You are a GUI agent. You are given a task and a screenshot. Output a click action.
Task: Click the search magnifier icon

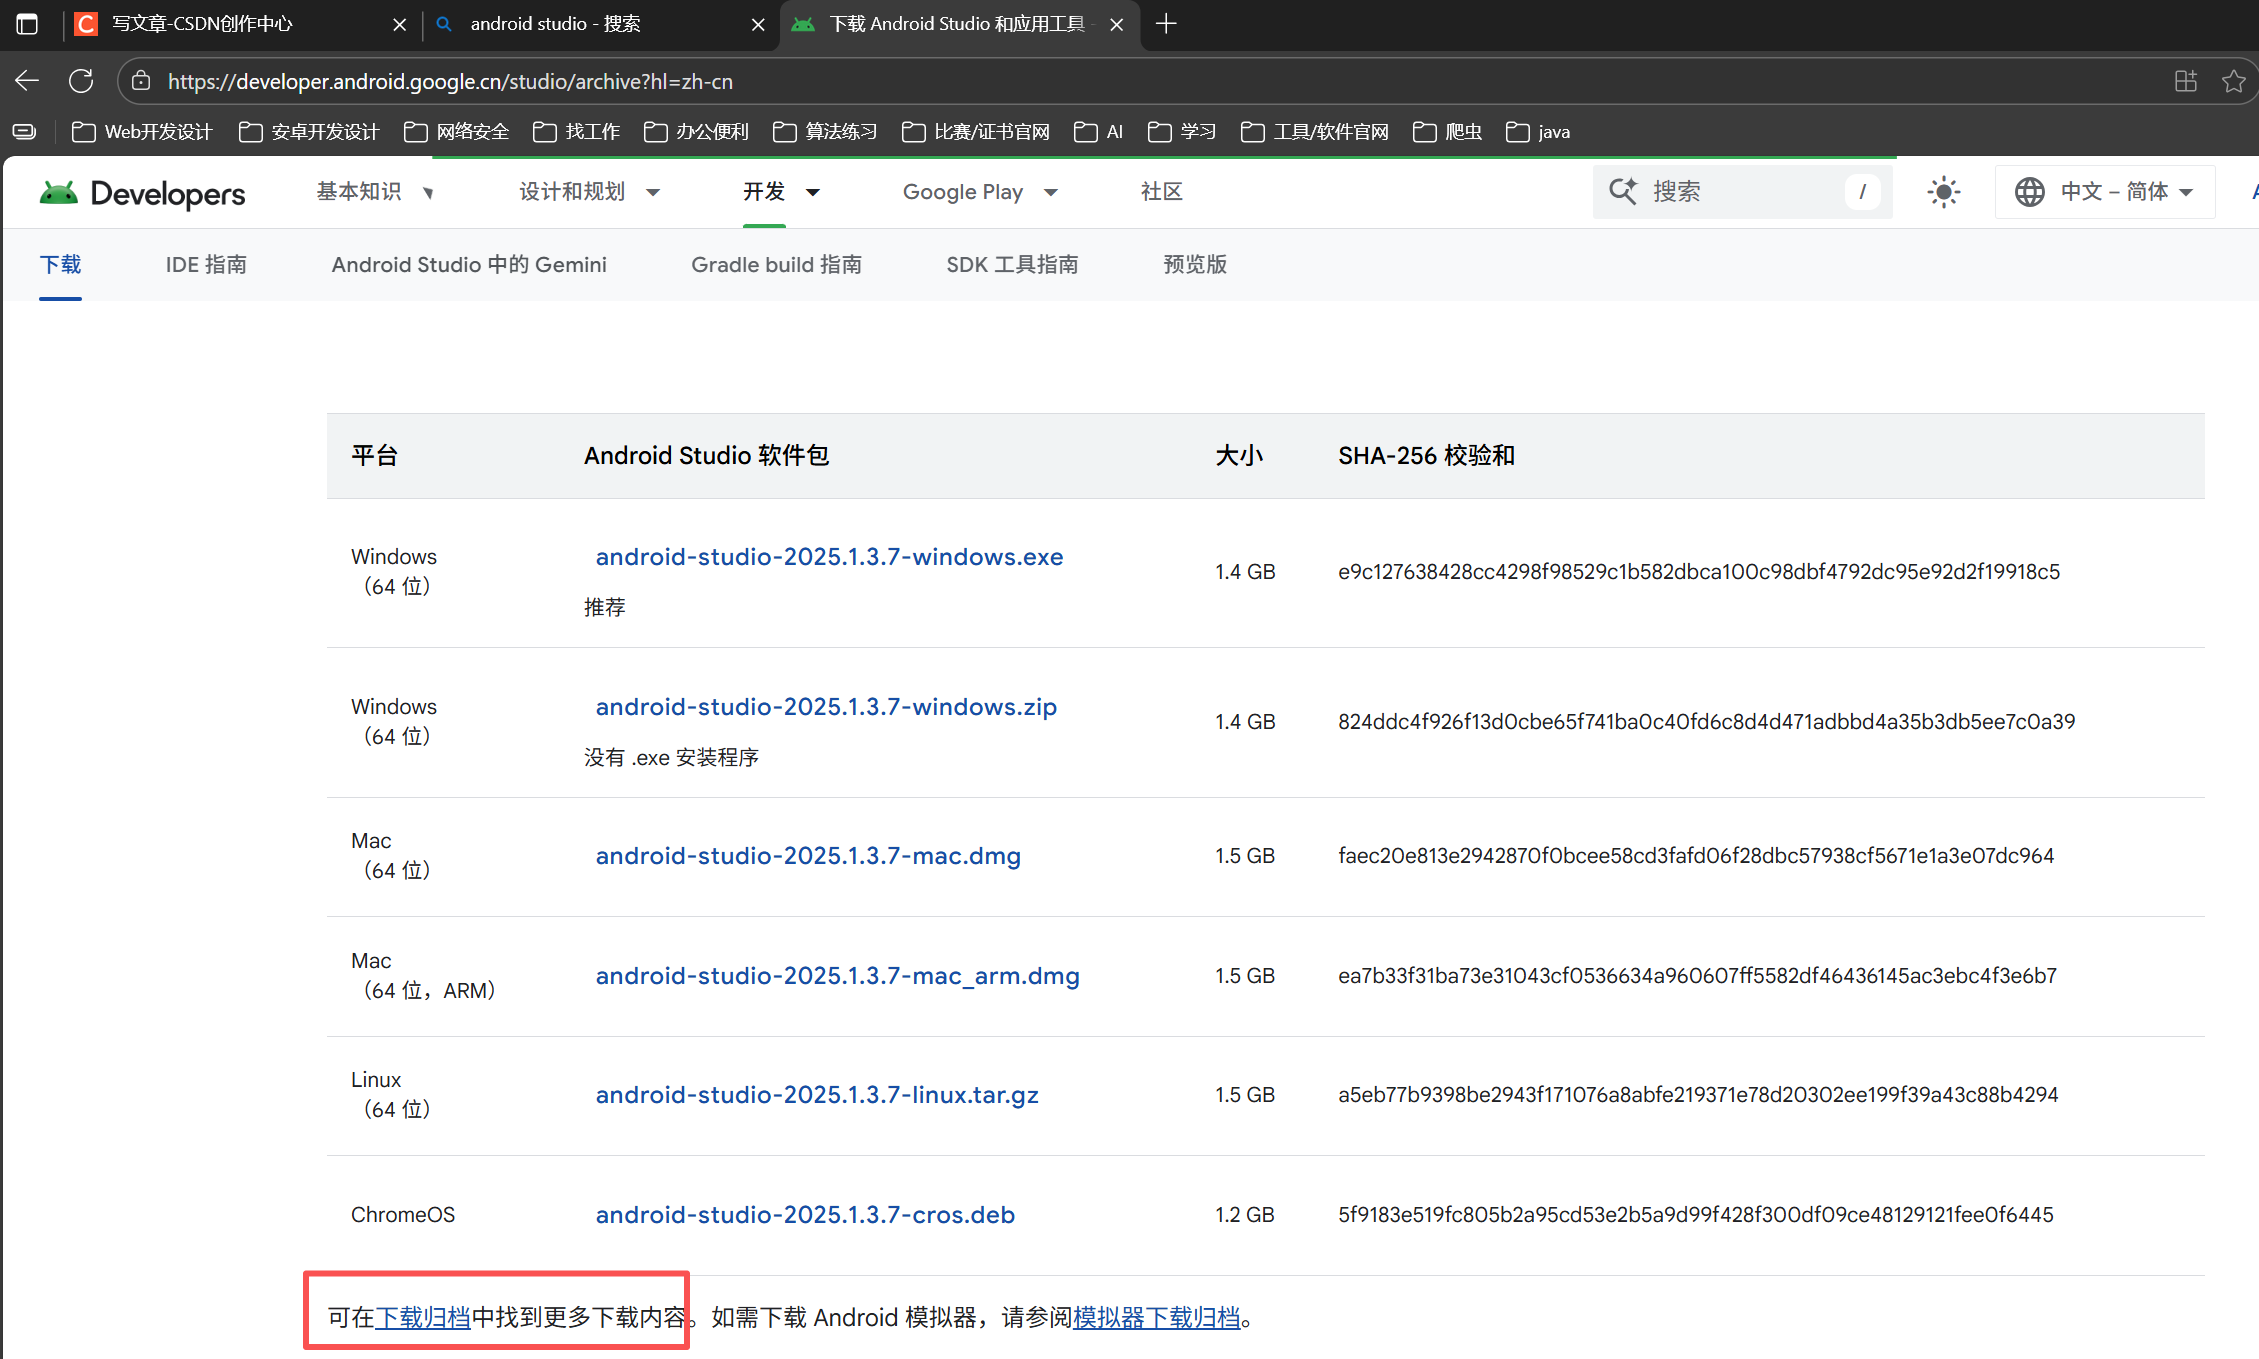coord(1622,191)
